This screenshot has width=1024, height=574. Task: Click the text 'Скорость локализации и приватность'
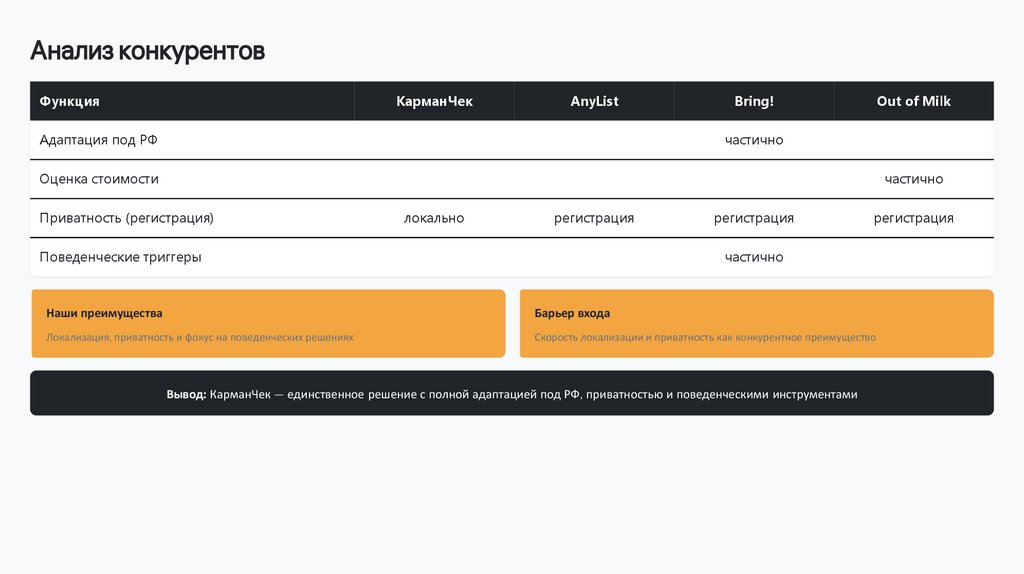625,338
